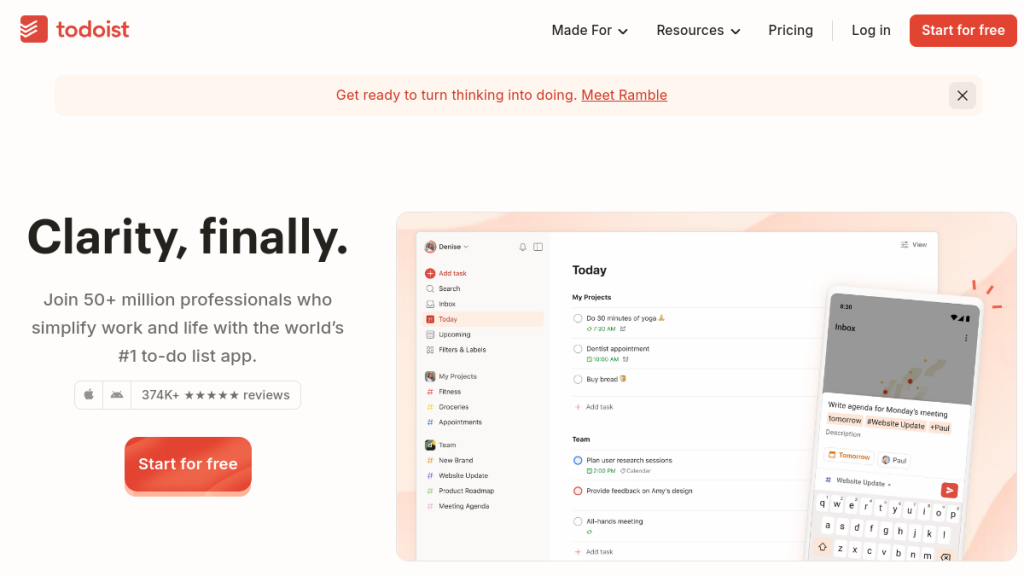The image size is (1024, 576).
Task: Click the red Add task plus icon
Action: (x=430, y=273)
